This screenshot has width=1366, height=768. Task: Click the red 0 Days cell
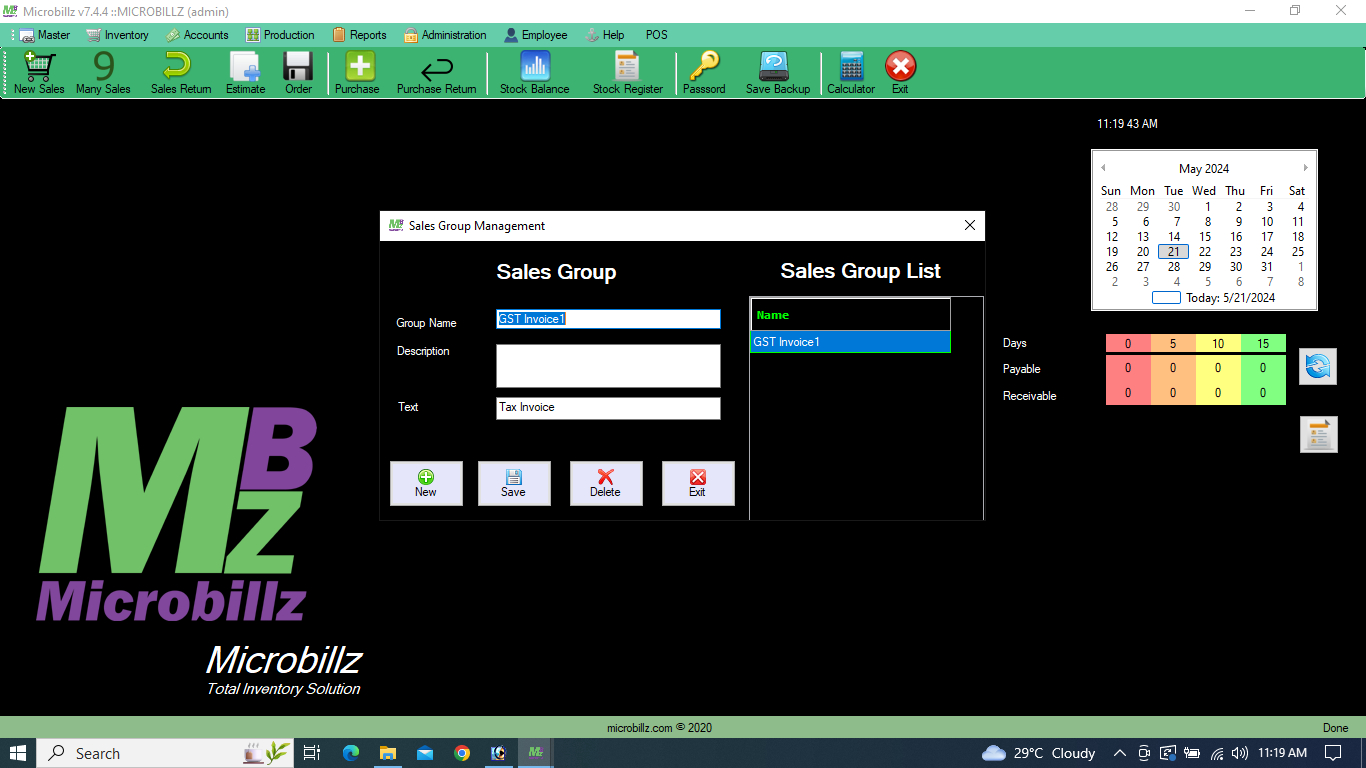(1128, 343)
